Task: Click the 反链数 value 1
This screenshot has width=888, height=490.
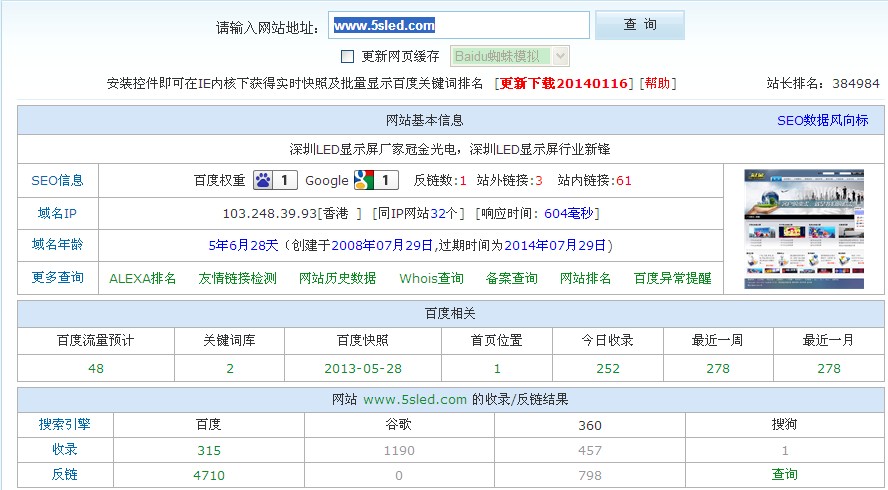Action: [x=463, y=181]
